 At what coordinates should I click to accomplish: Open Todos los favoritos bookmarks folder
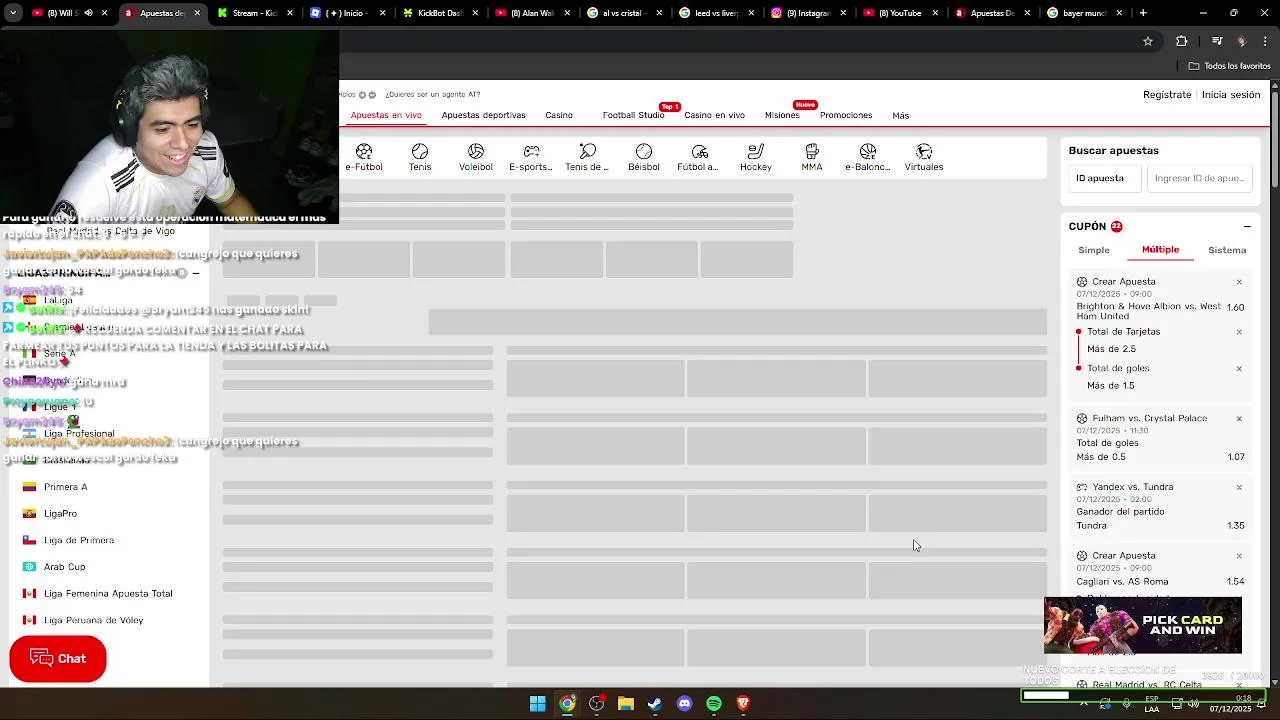[x=1229, y=66]
